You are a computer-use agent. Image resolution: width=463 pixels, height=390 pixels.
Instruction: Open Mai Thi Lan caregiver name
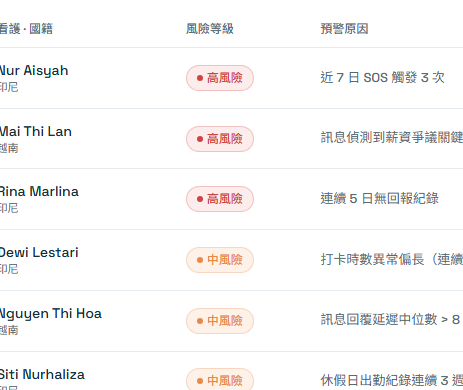[35, 131]
